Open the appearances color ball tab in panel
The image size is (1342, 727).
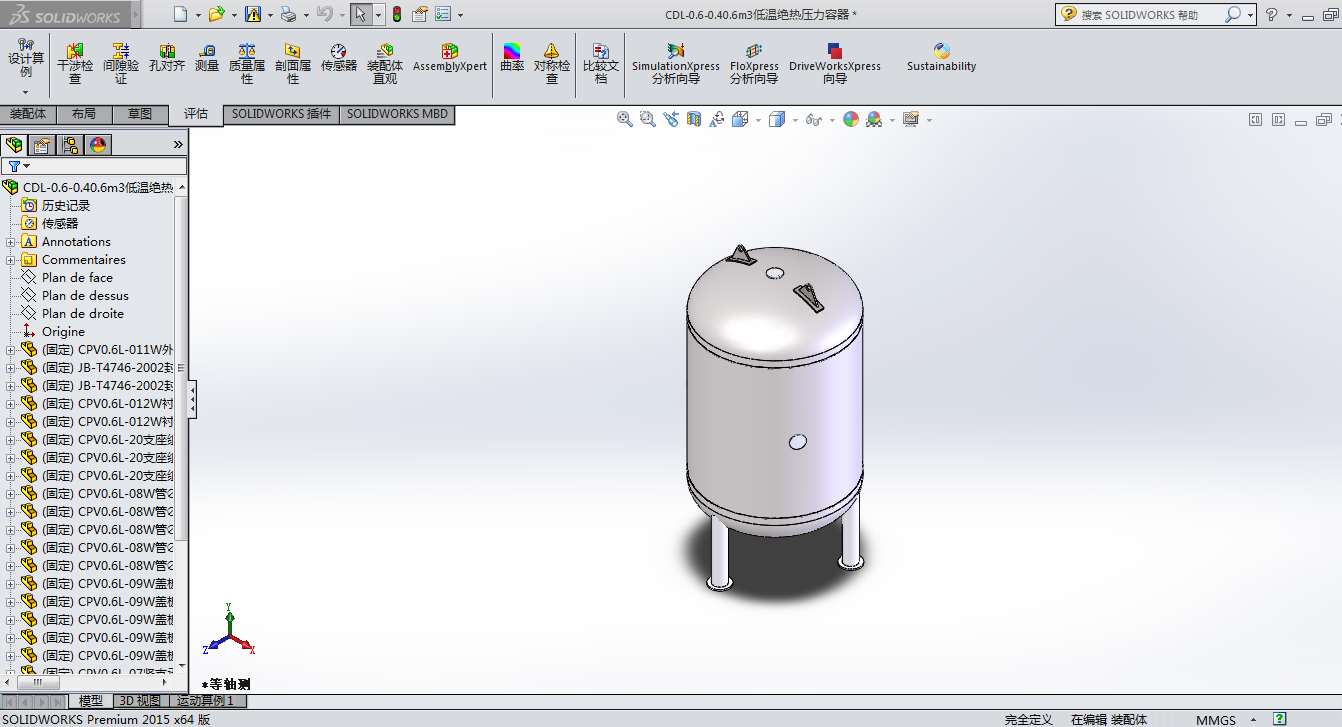coord(98,145)
